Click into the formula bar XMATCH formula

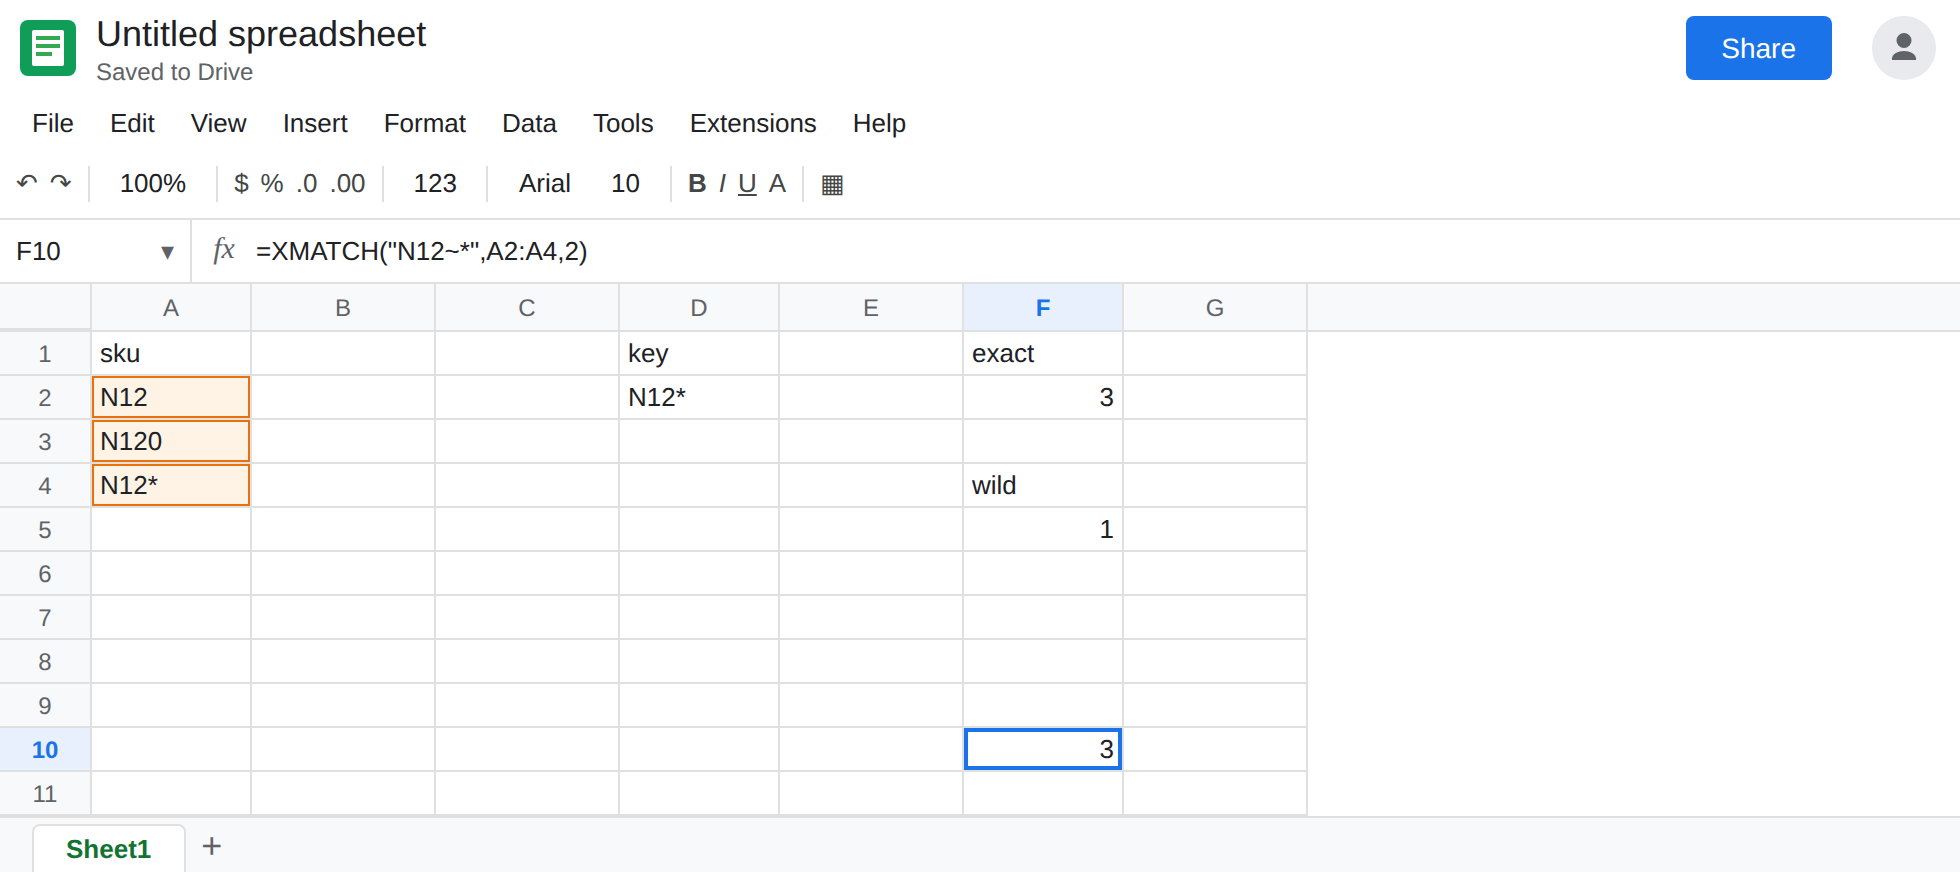pos(421,251)
